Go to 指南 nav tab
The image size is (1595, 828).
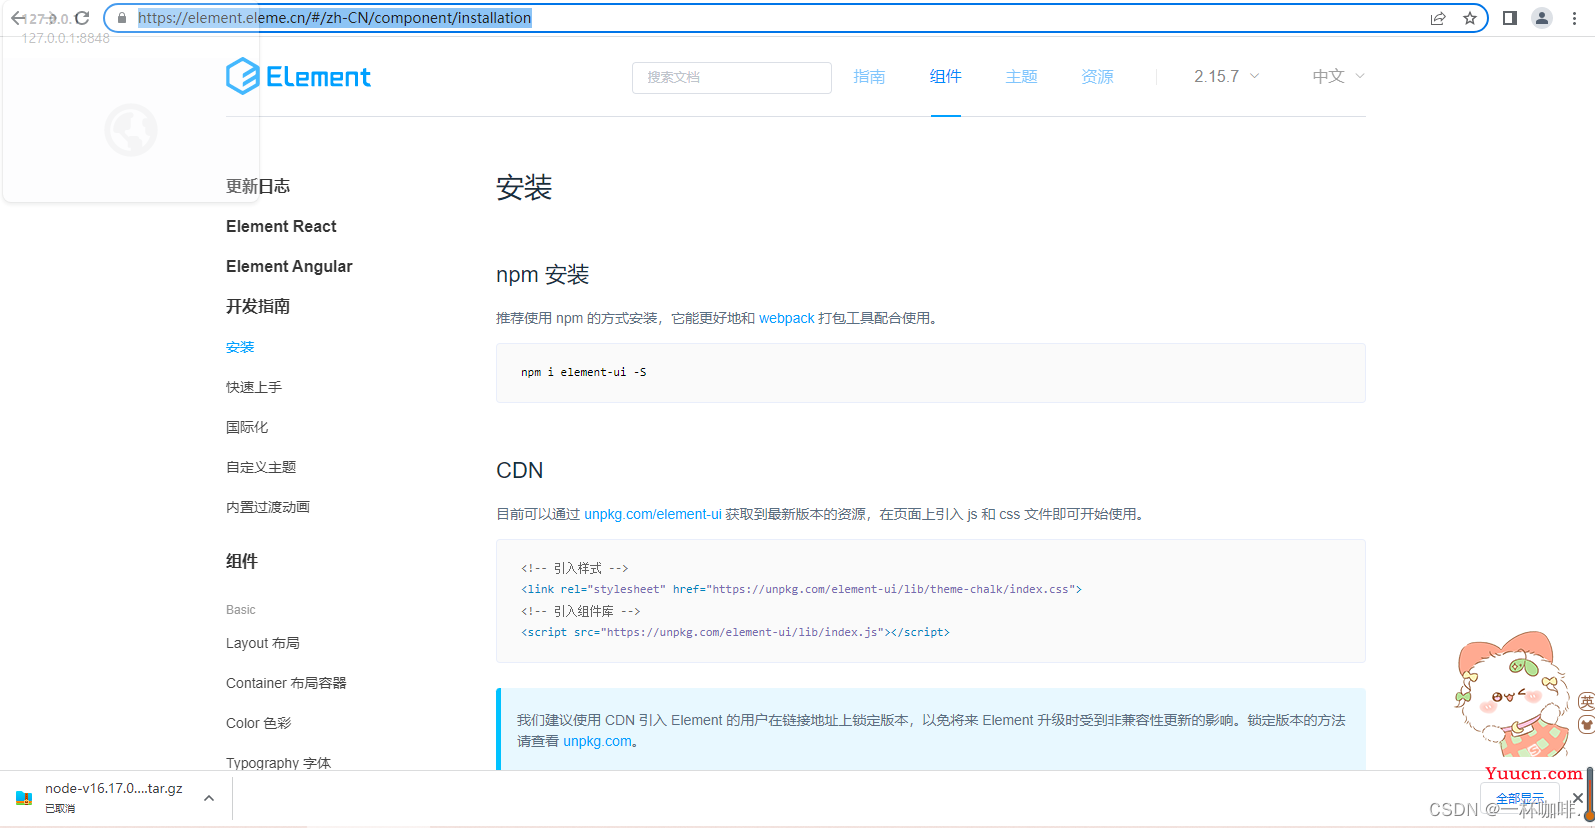pyautogui.click(x=869, y=77)
